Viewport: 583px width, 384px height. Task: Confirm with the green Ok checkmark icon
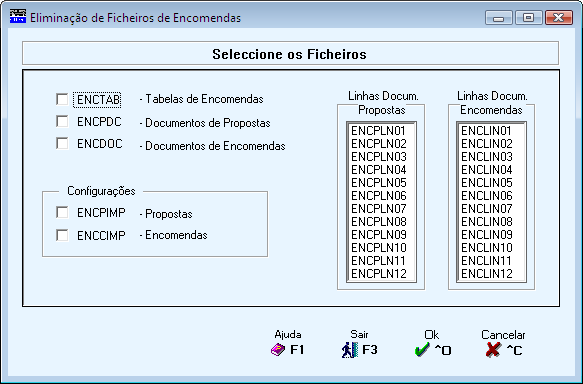click(x=422, y=350)
